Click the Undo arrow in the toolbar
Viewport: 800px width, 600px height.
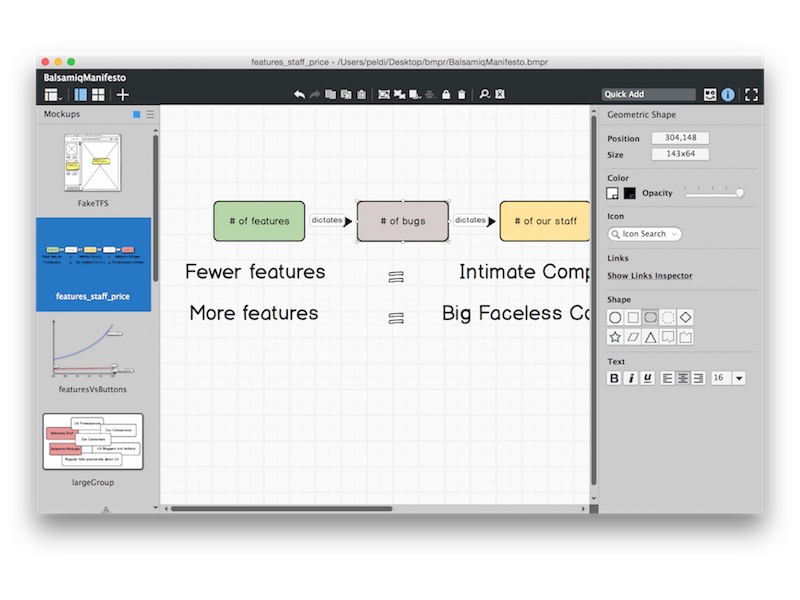pos(300,94)
